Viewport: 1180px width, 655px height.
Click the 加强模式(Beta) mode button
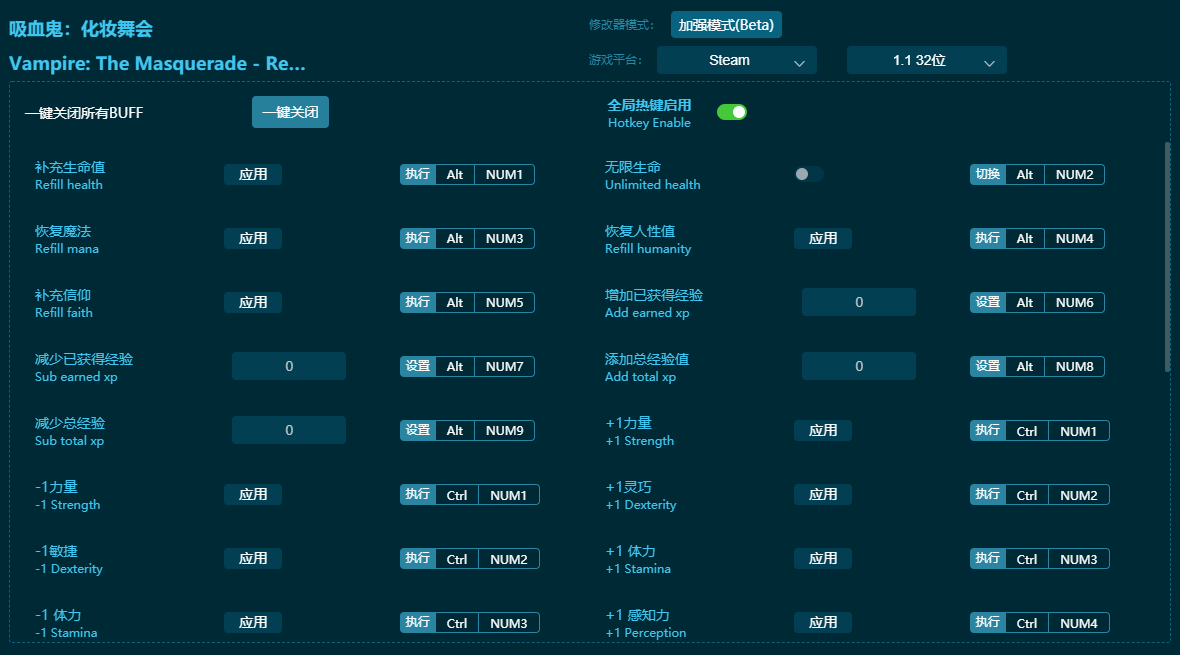point(726,25)
